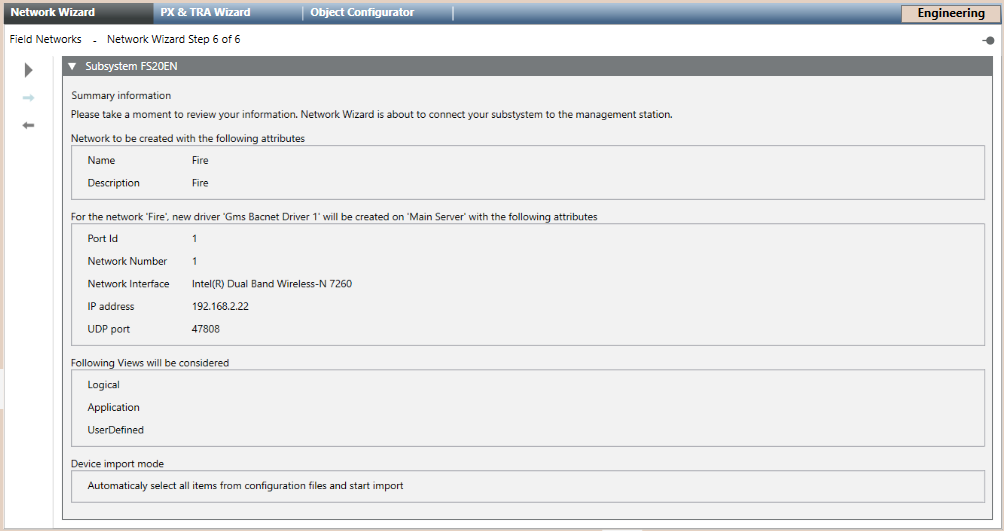Go back using the left arrow icon
1004x531 pixels.
[x=29, y=125]
